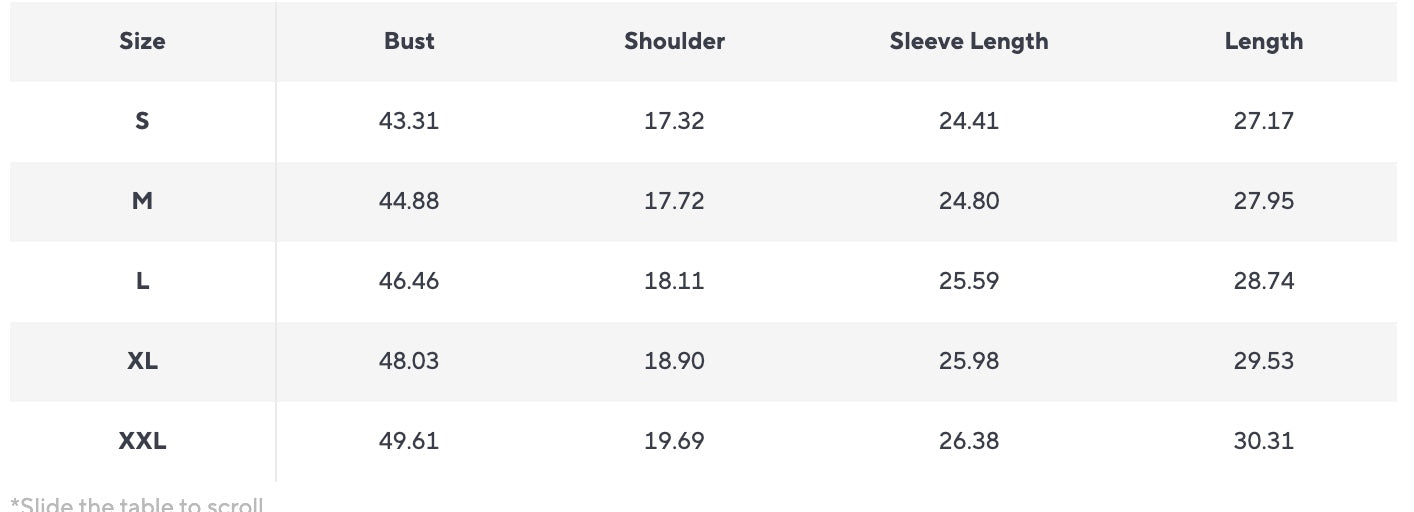Select the S size row label
The image size is (1414, 512).
coord(142,121)
